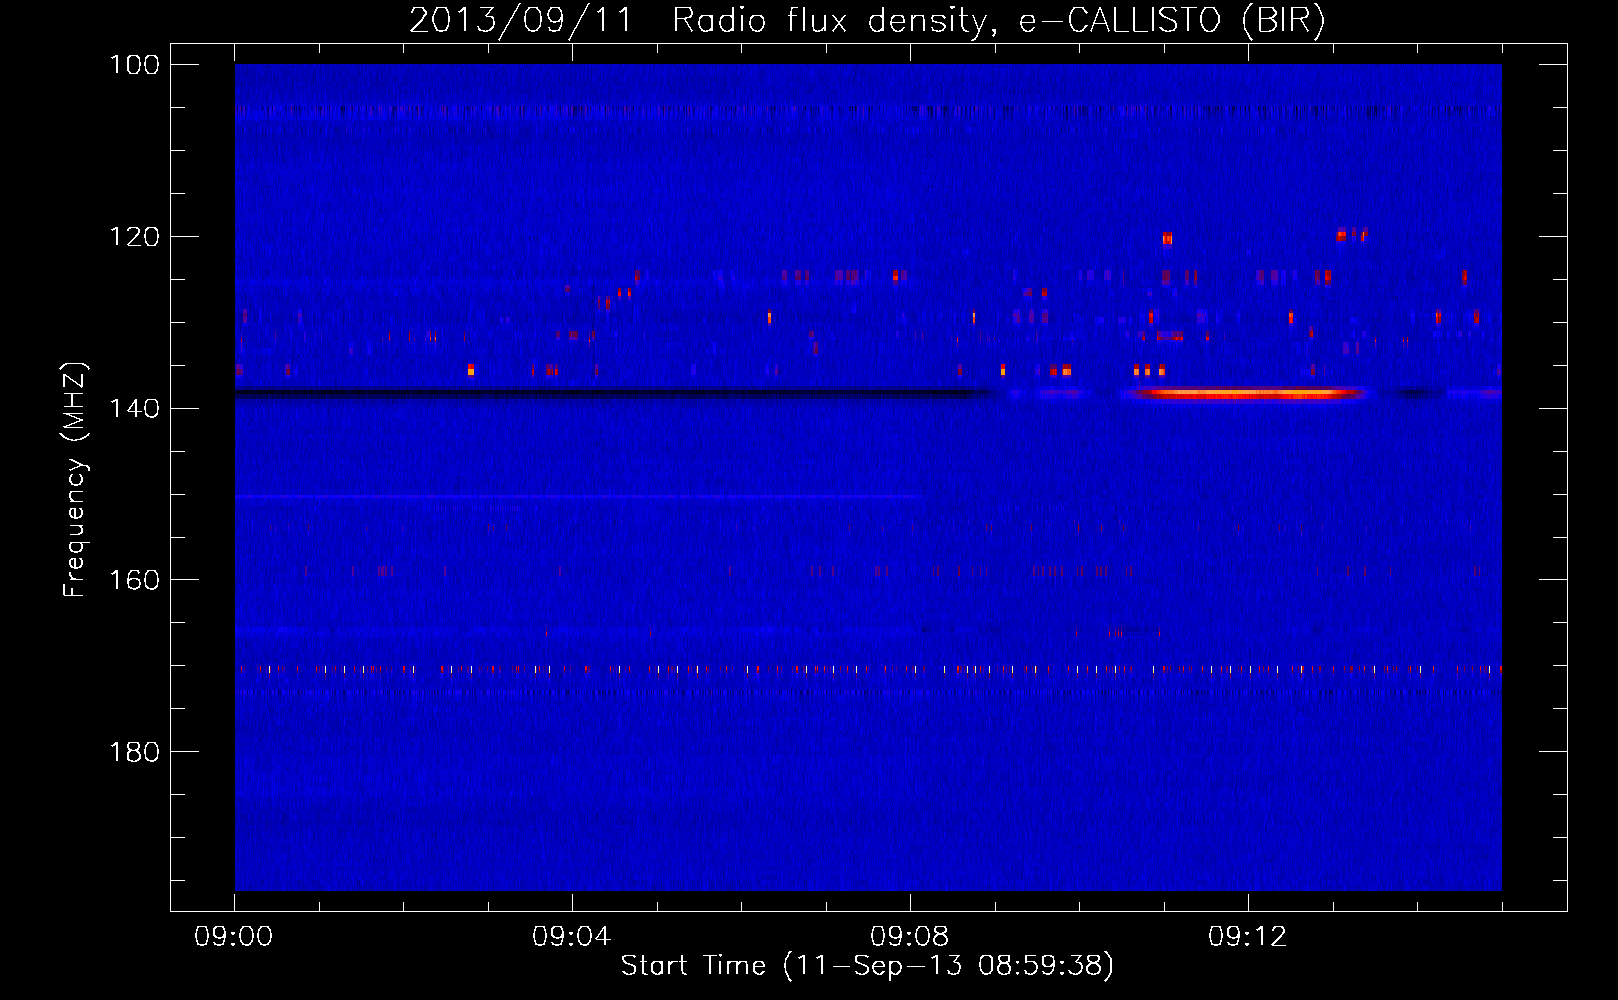Select the 'Frequency (MHZ)' axis label
The image size is (1618, 1000).
pyautogui.click(x=75, y=480)
